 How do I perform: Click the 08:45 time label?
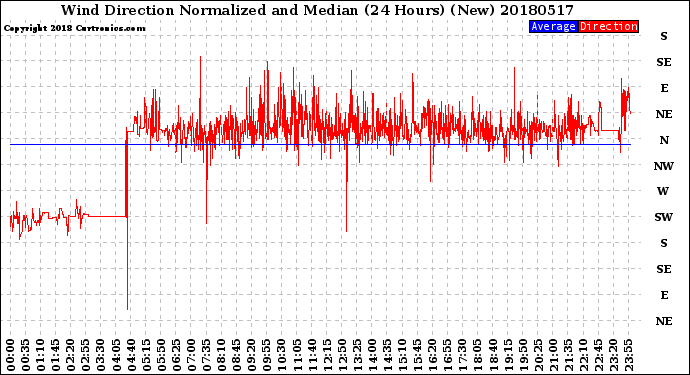coord(237,355)
